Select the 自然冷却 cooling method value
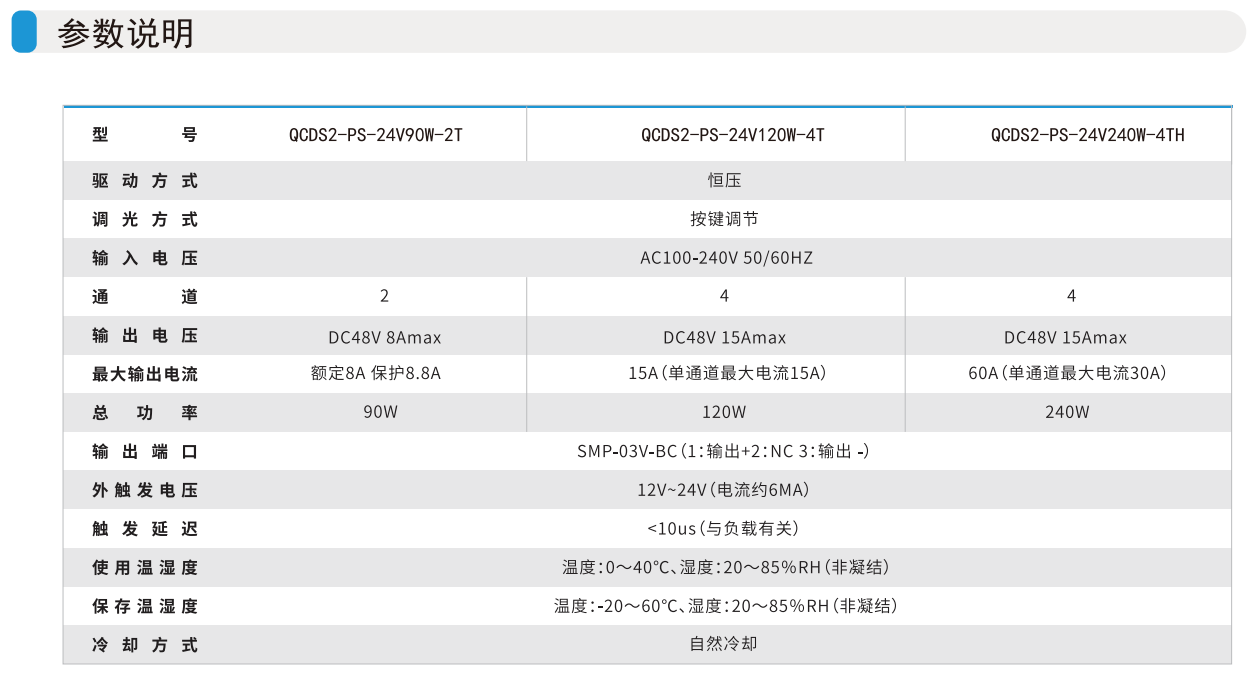The height and width of the screenshot is (679, 1258). coord(723,644)
